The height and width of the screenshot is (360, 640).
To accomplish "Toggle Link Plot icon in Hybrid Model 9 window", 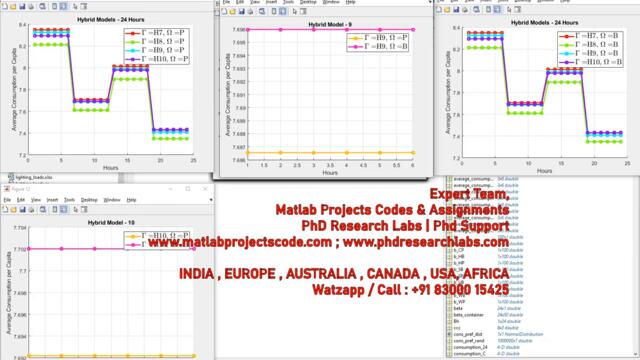I will click(262, 11).
